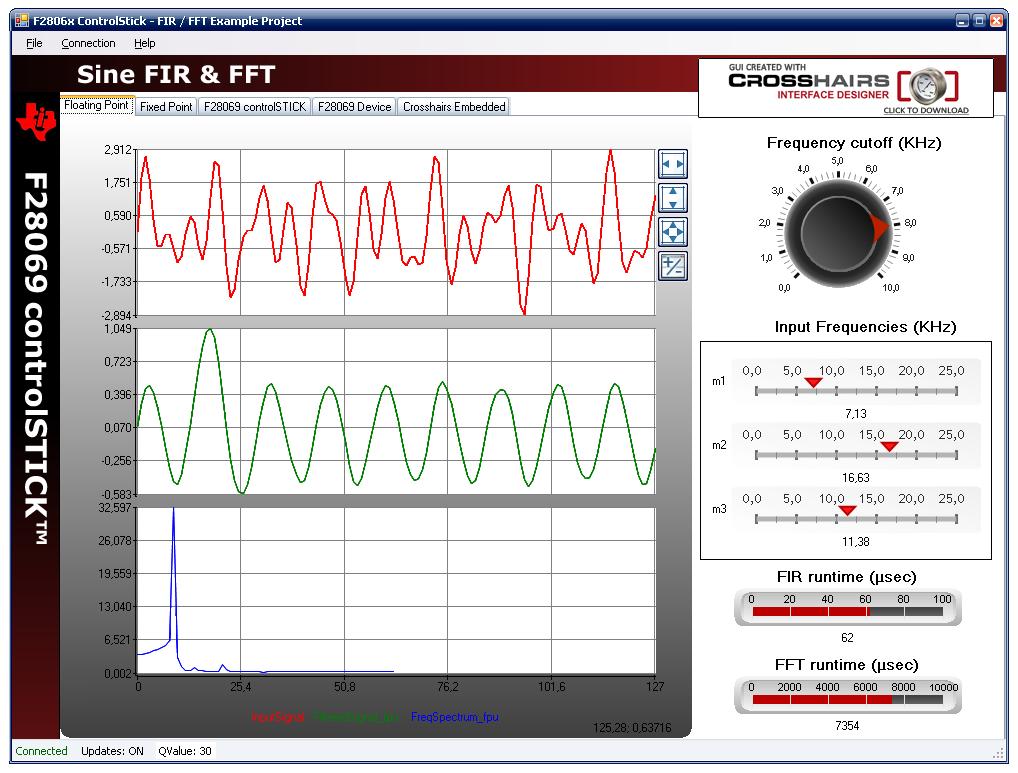Open the File menu
The width and height of the screenshot is (1018, 773).
click(34, 43)
